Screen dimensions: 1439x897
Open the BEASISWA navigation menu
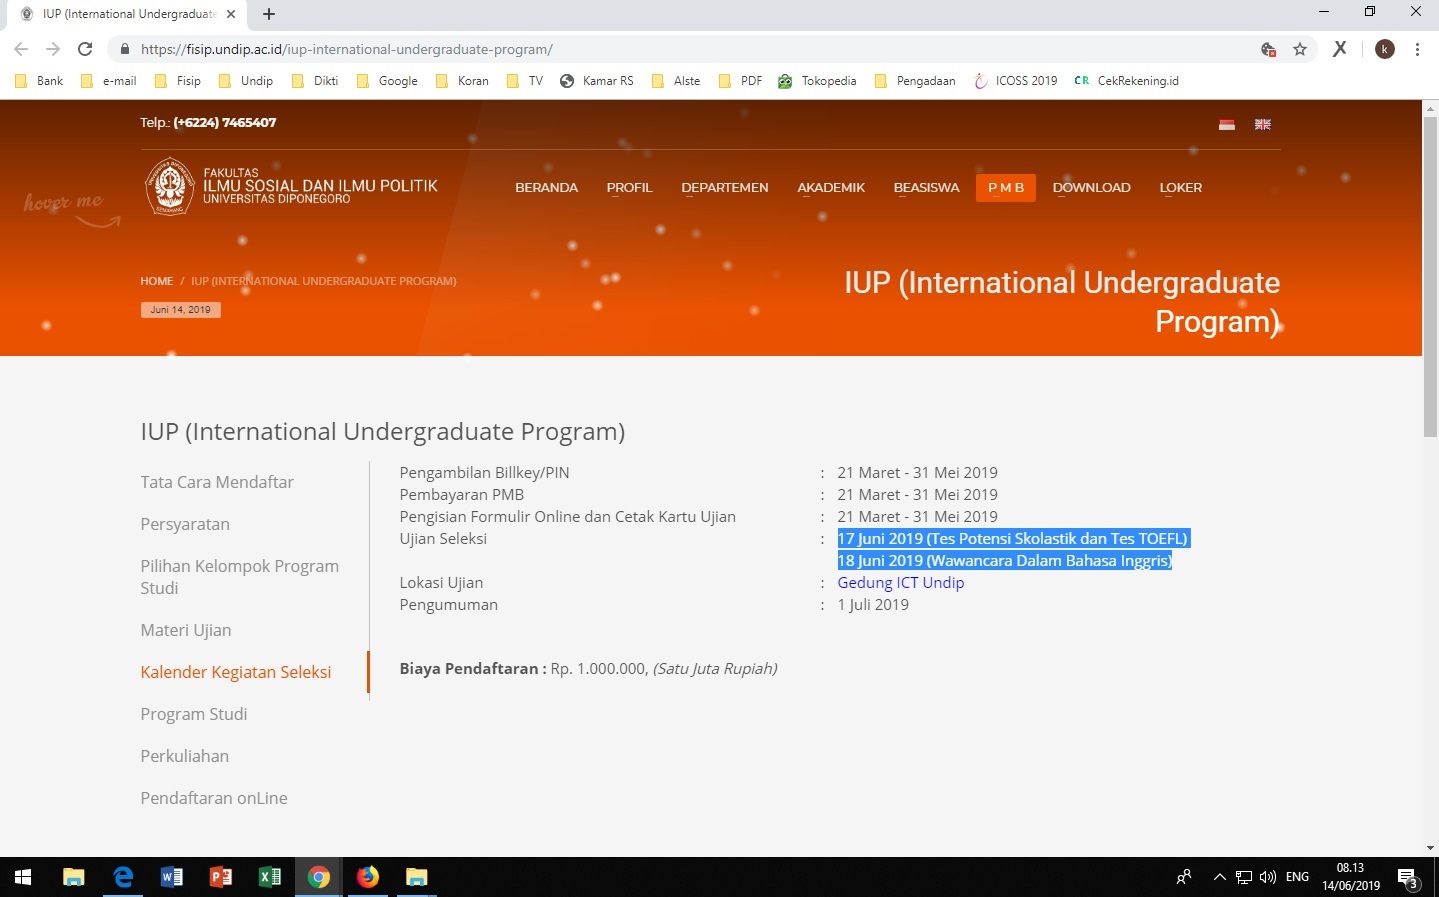[926, 188]
